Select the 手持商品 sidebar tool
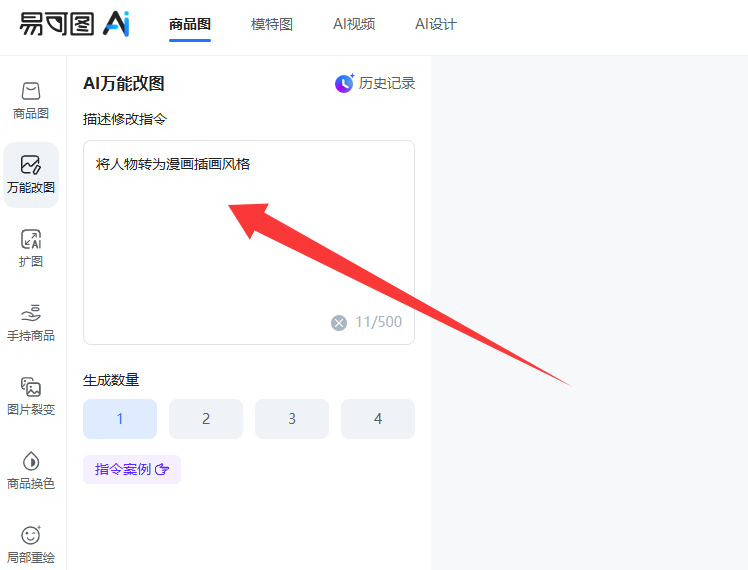748x570 pixels. [x=30, y=322]
